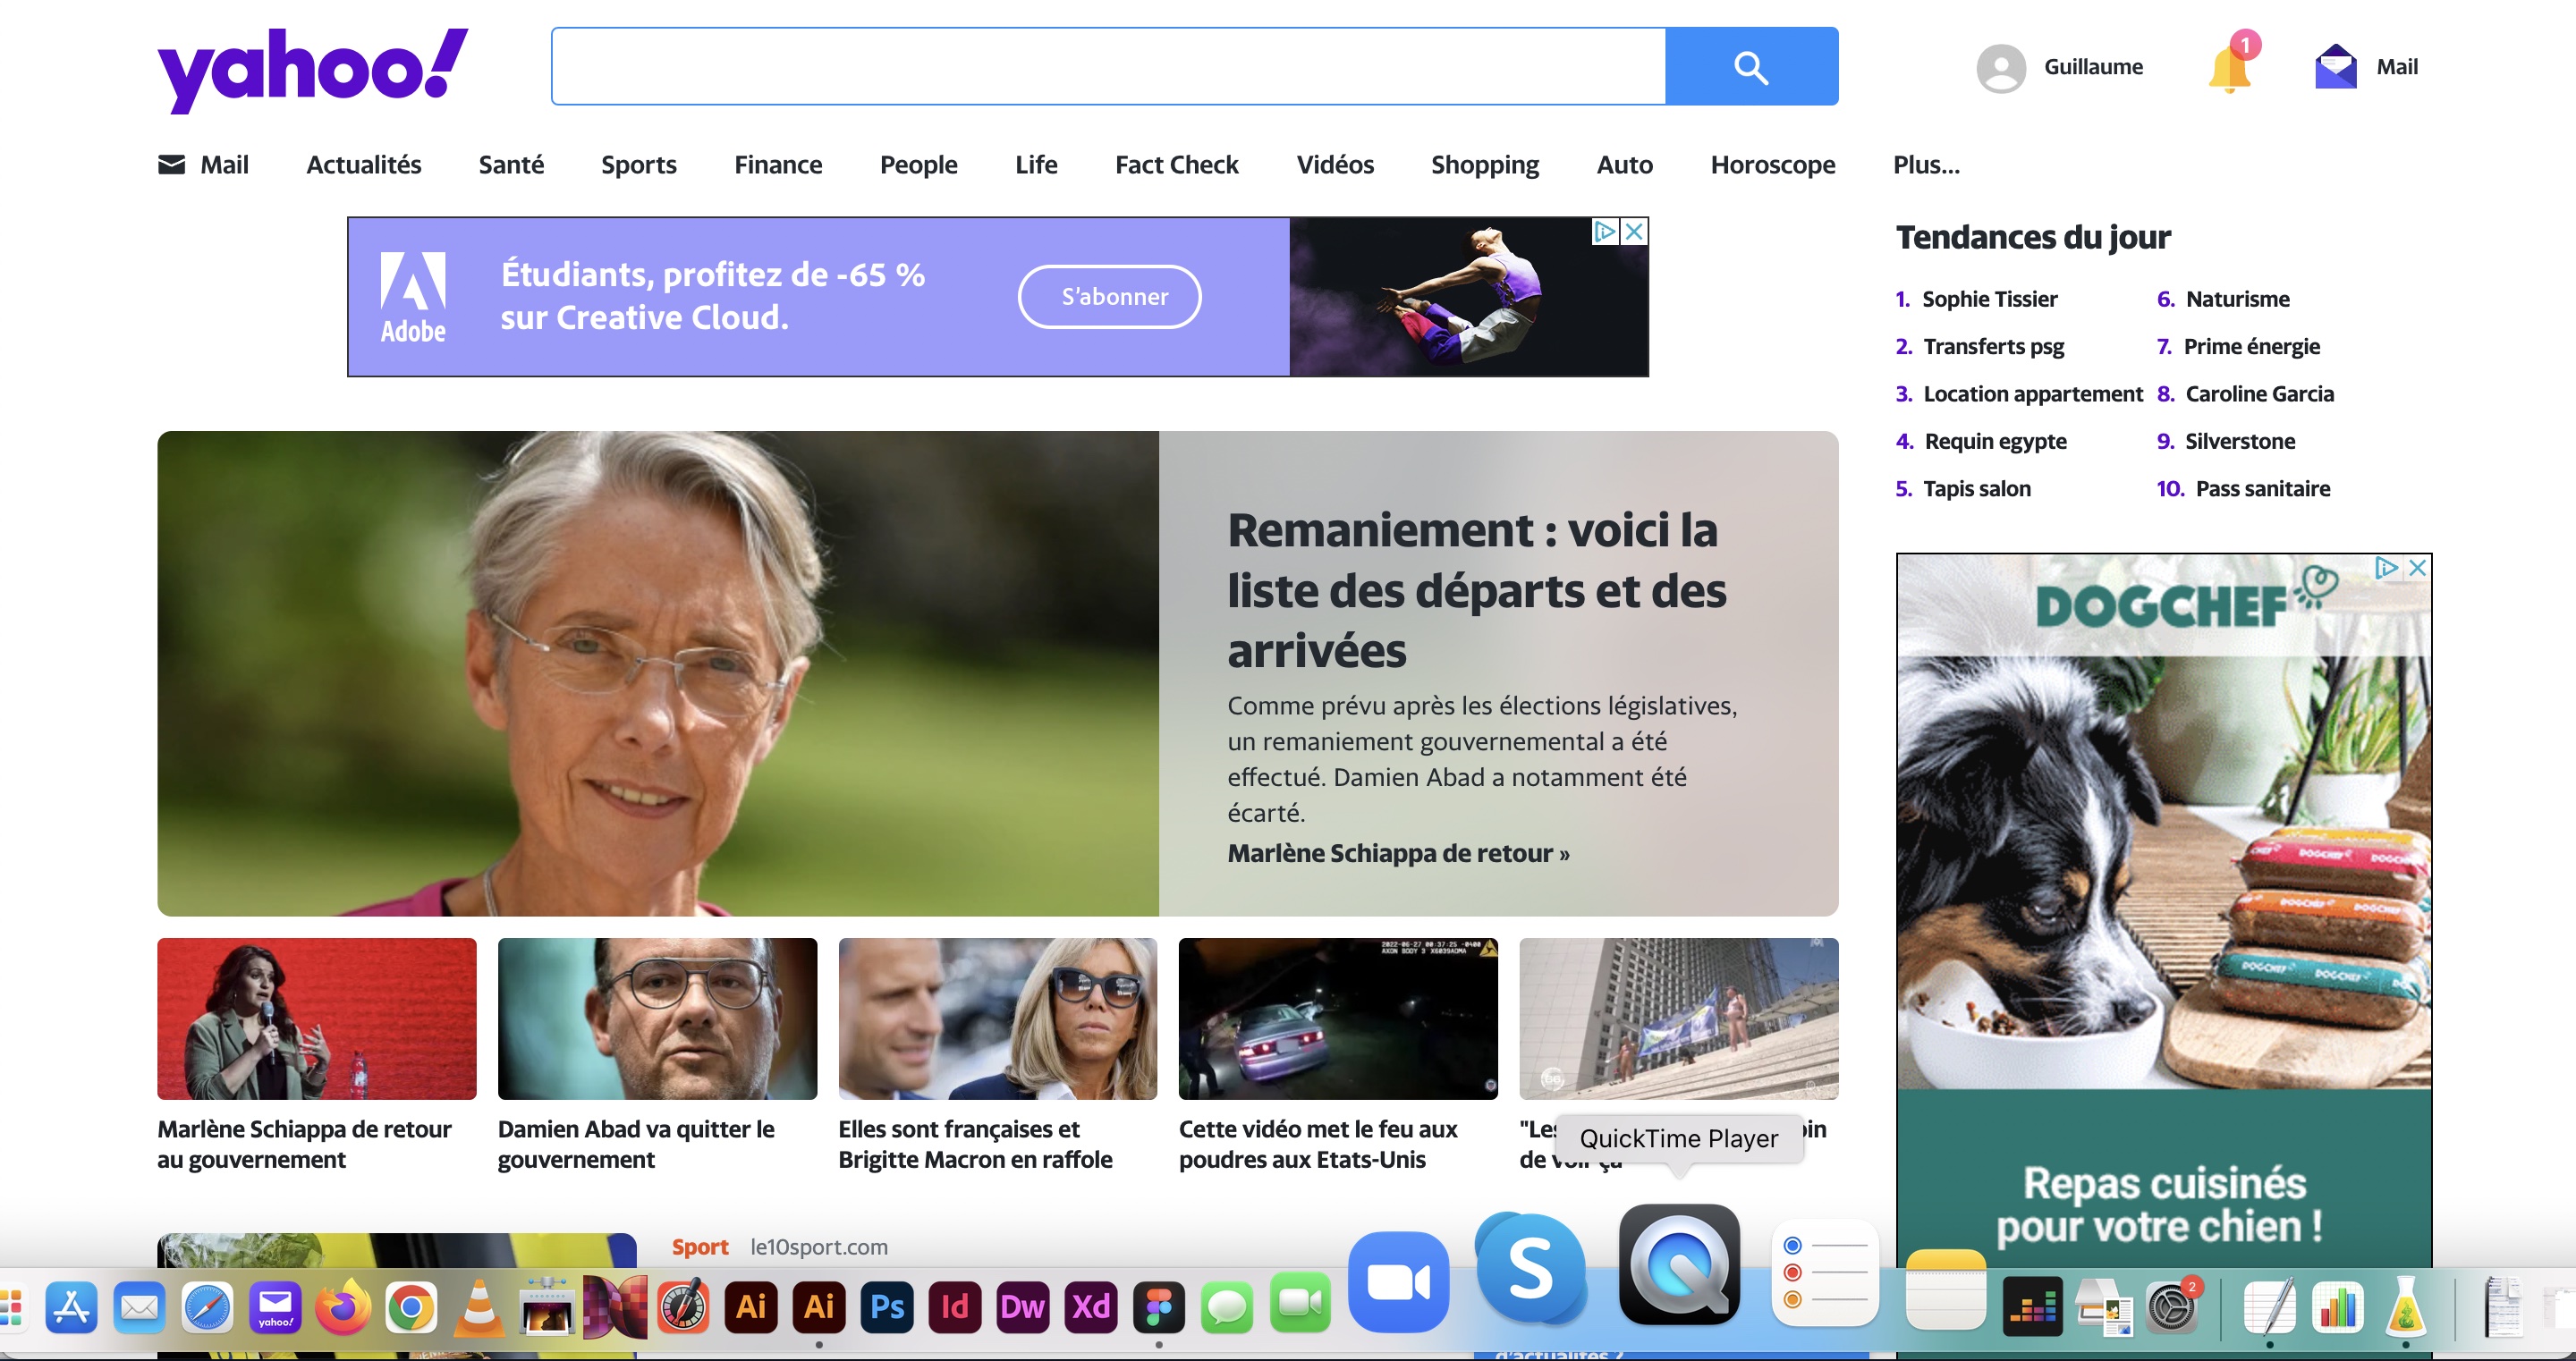Click AdChoices triangle on Dogchef ad

click(2388, 567)
